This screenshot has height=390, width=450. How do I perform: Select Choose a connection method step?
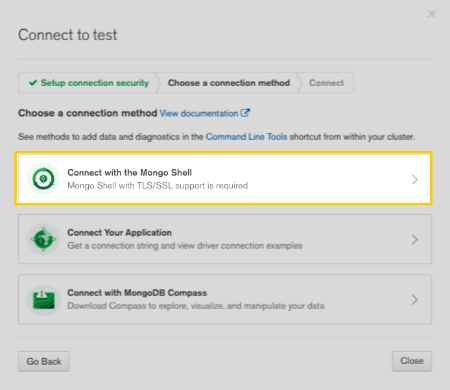229,83
